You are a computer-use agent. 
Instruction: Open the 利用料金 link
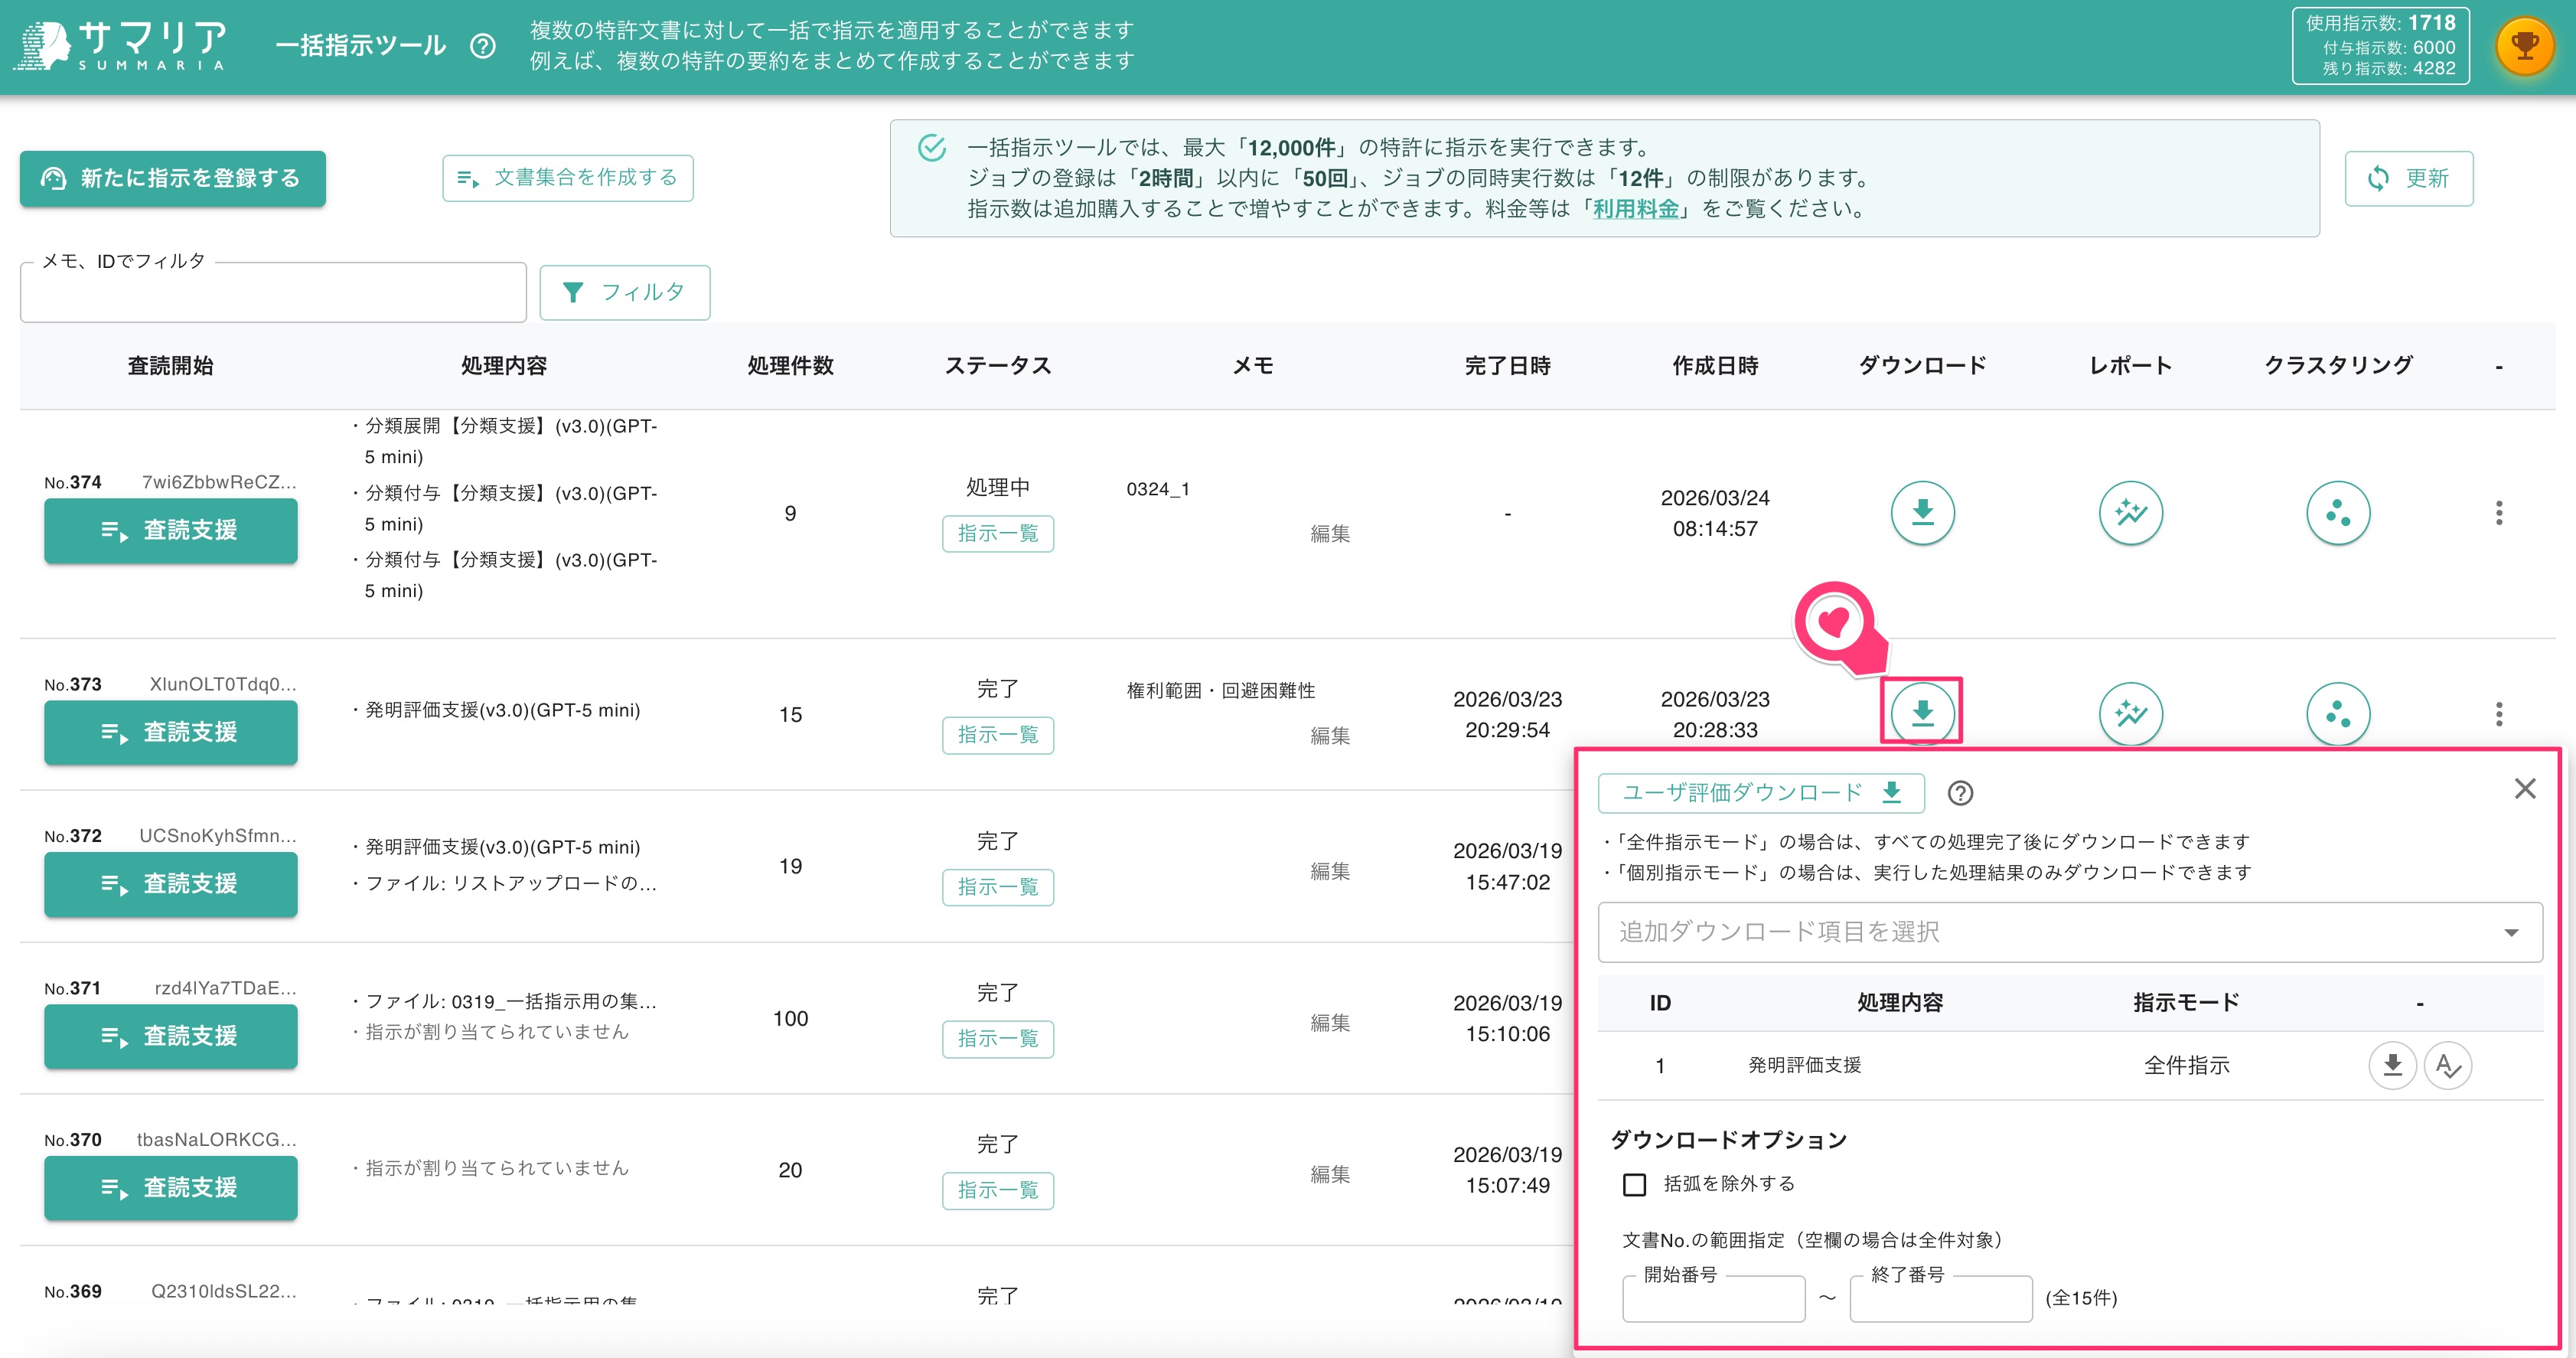pyautogui.click(x=1635, y=209)
